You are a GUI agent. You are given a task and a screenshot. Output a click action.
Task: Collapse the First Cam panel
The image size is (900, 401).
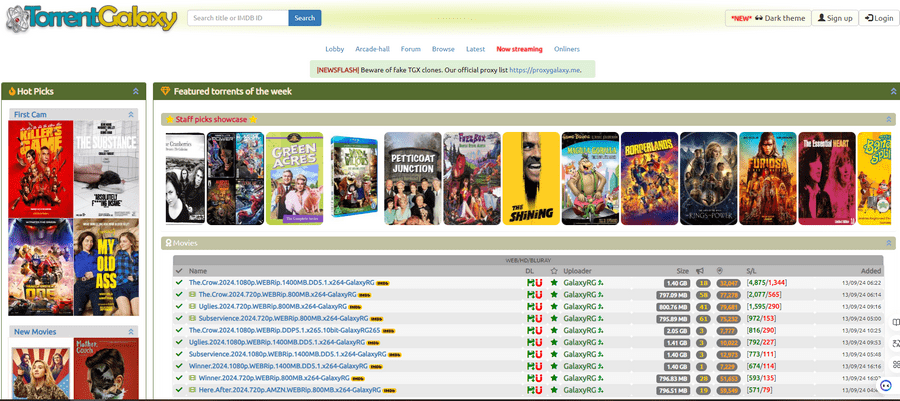point(130,115)
